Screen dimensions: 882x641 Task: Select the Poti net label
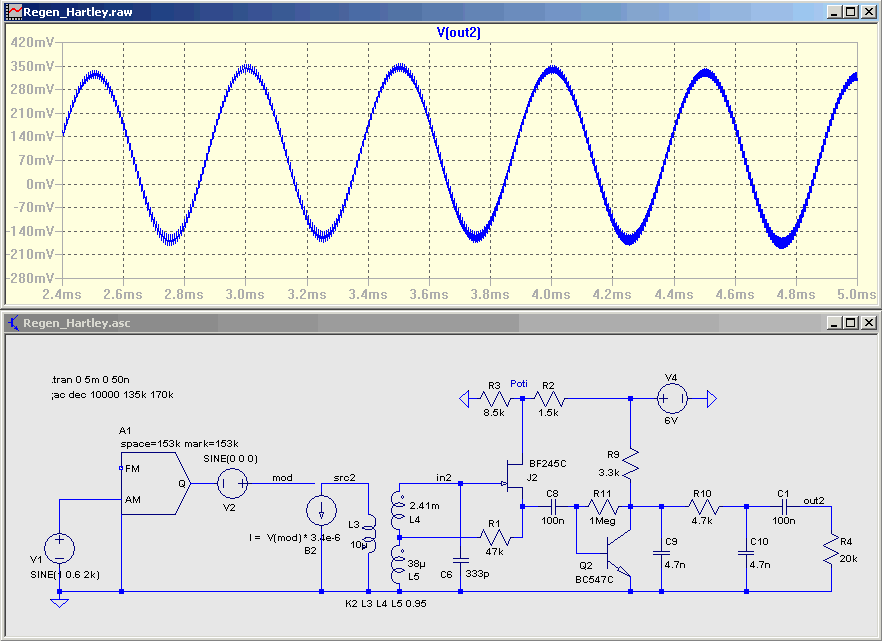519,383
